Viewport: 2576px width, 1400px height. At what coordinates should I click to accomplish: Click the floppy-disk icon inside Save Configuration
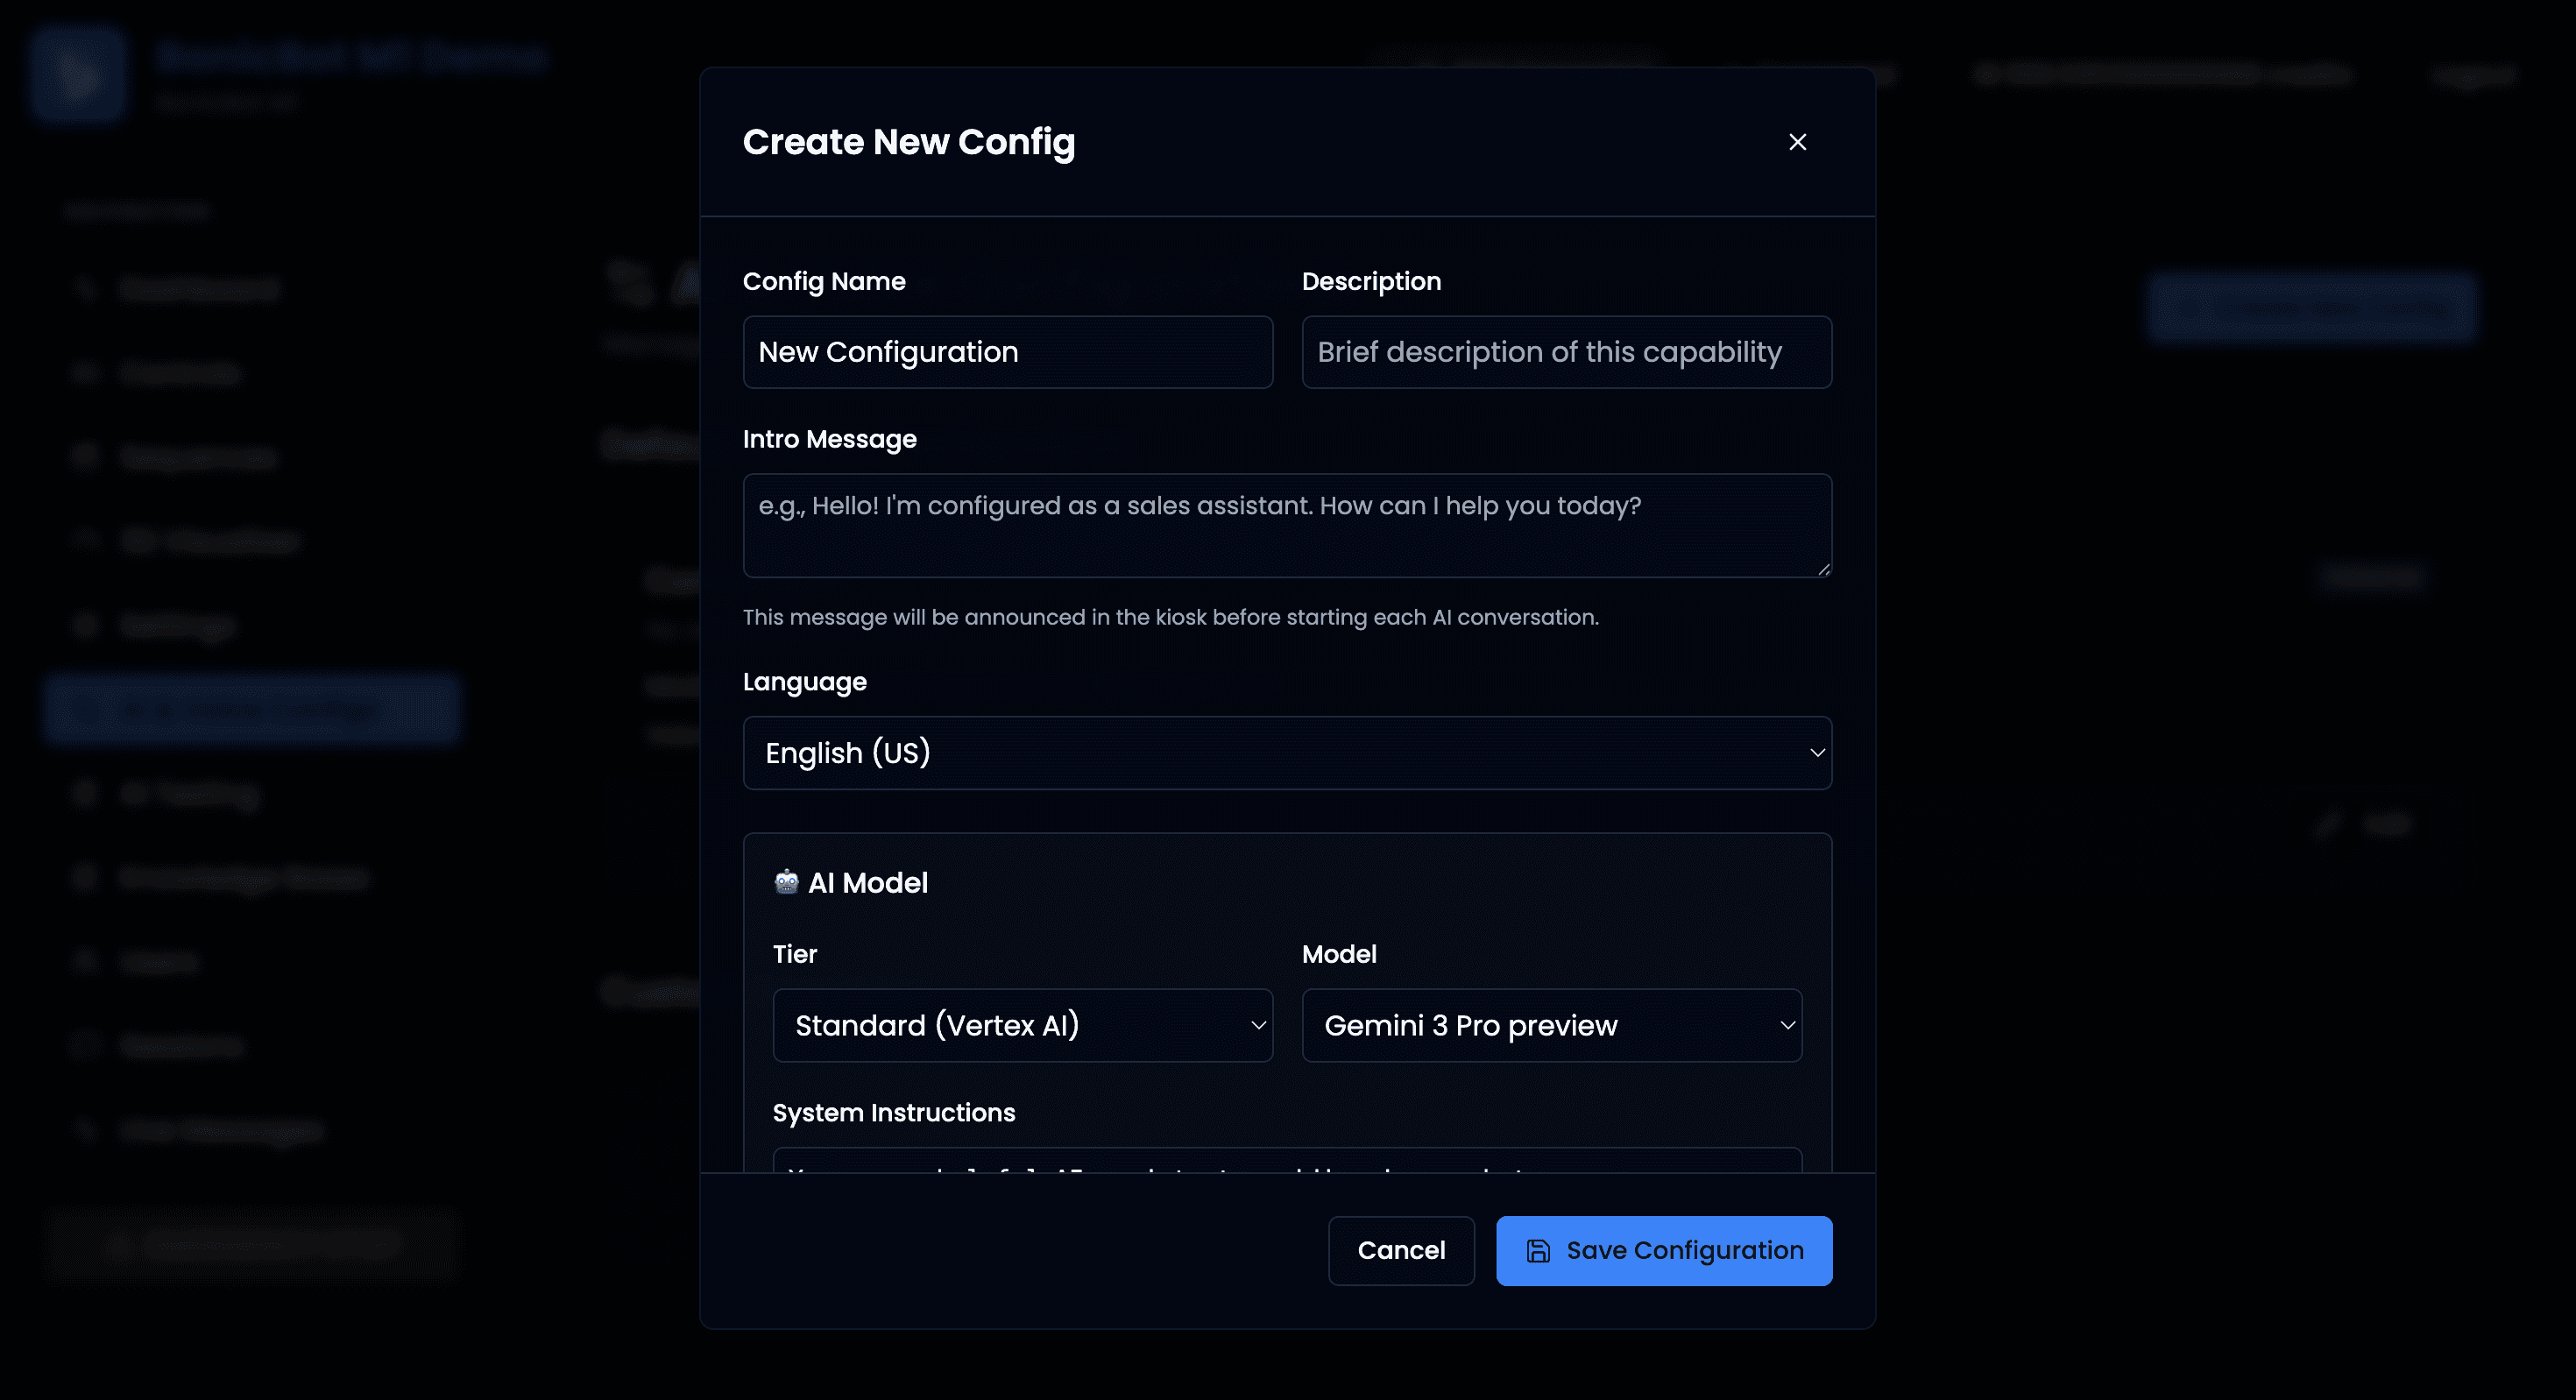[1537, 1250]
